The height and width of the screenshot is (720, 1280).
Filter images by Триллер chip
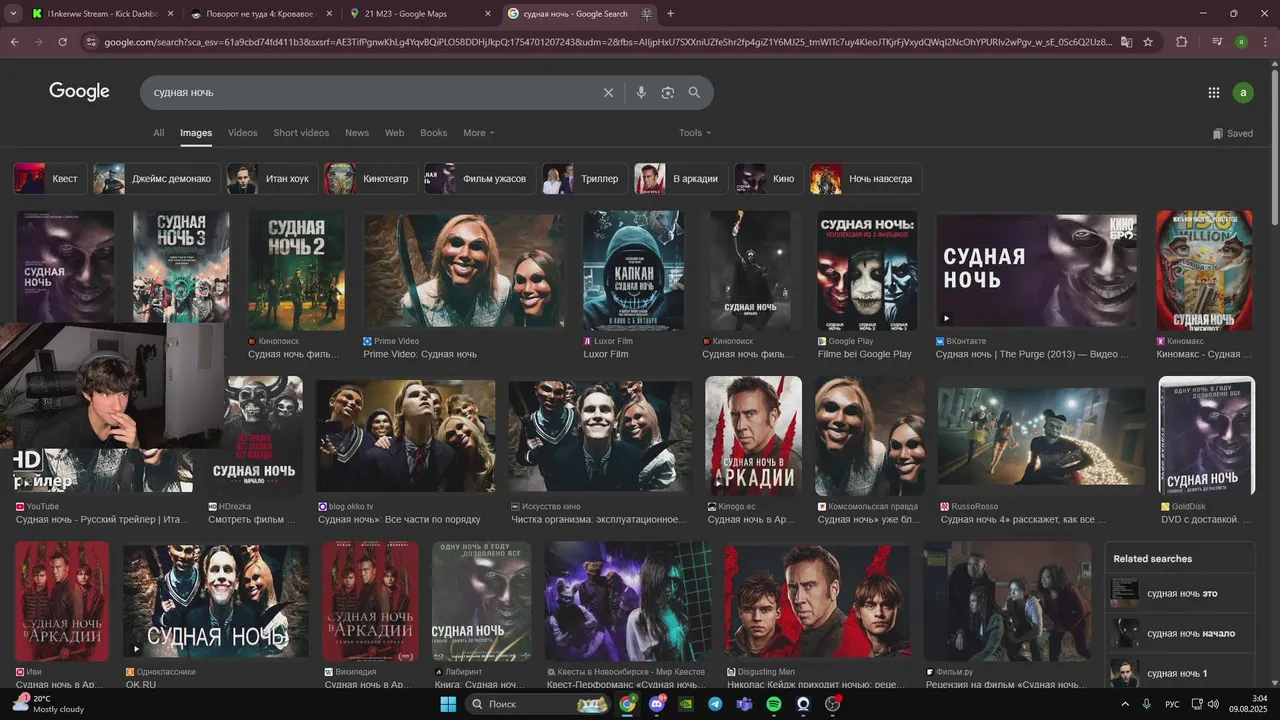point(585,179)
